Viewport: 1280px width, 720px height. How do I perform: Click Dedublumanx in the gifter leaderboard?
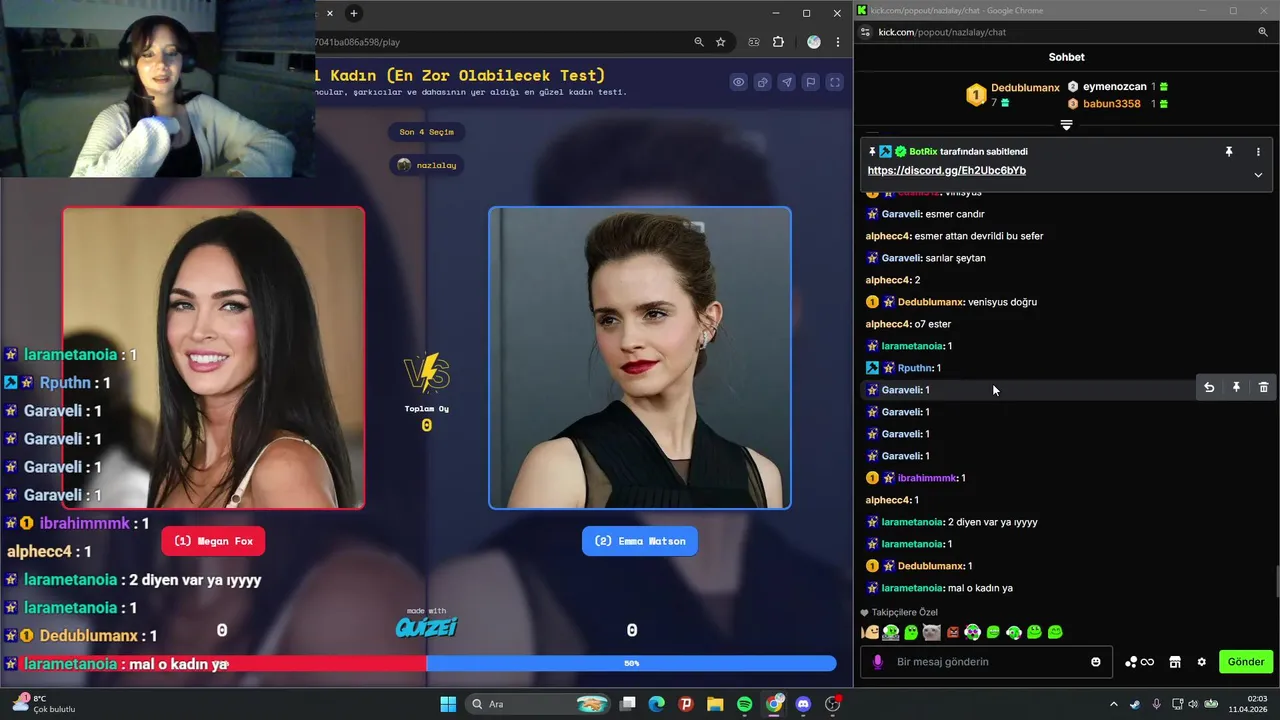coord(1025,88)
